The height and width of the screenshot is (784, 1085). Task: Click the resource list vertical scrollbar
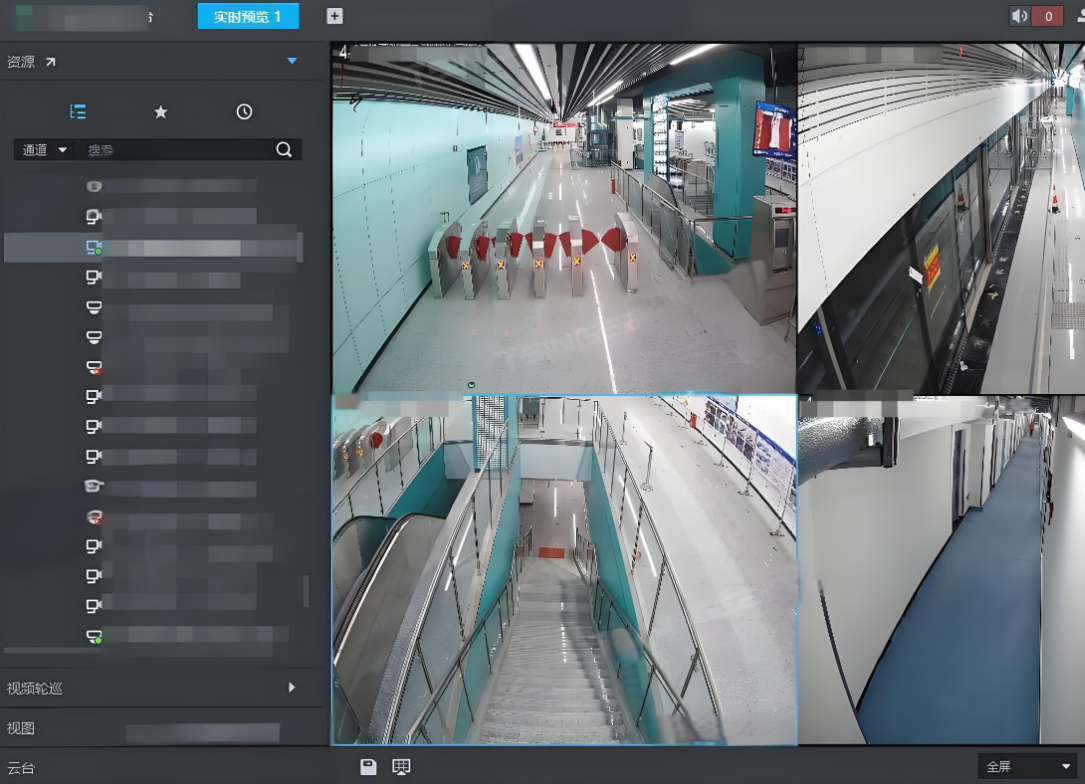[306, 590]
